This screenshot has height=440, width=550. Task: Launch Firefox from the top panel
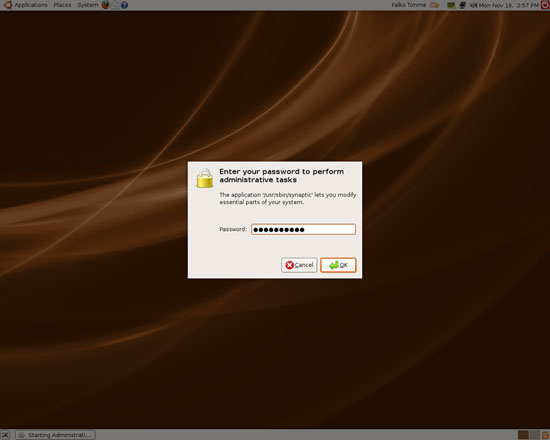click(105, 5)
